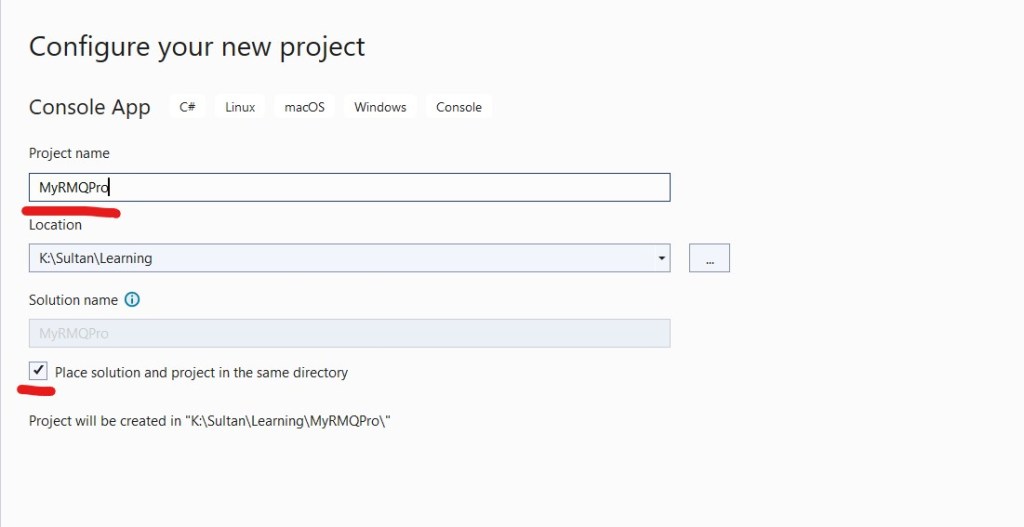The width and height of the screenshot is (1024, 527).
Task: Click the 'Project name' label
Action: click(69, 153)
